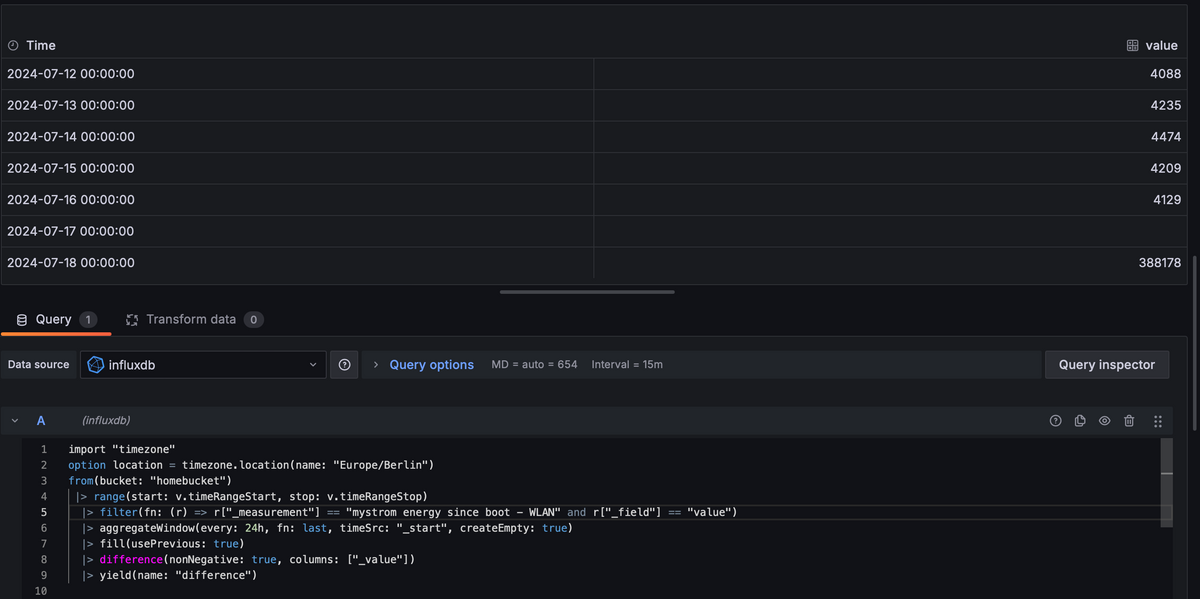Delete query A with the trash icon
This screenshot has width=1200, height=599.
(1129, 421)
